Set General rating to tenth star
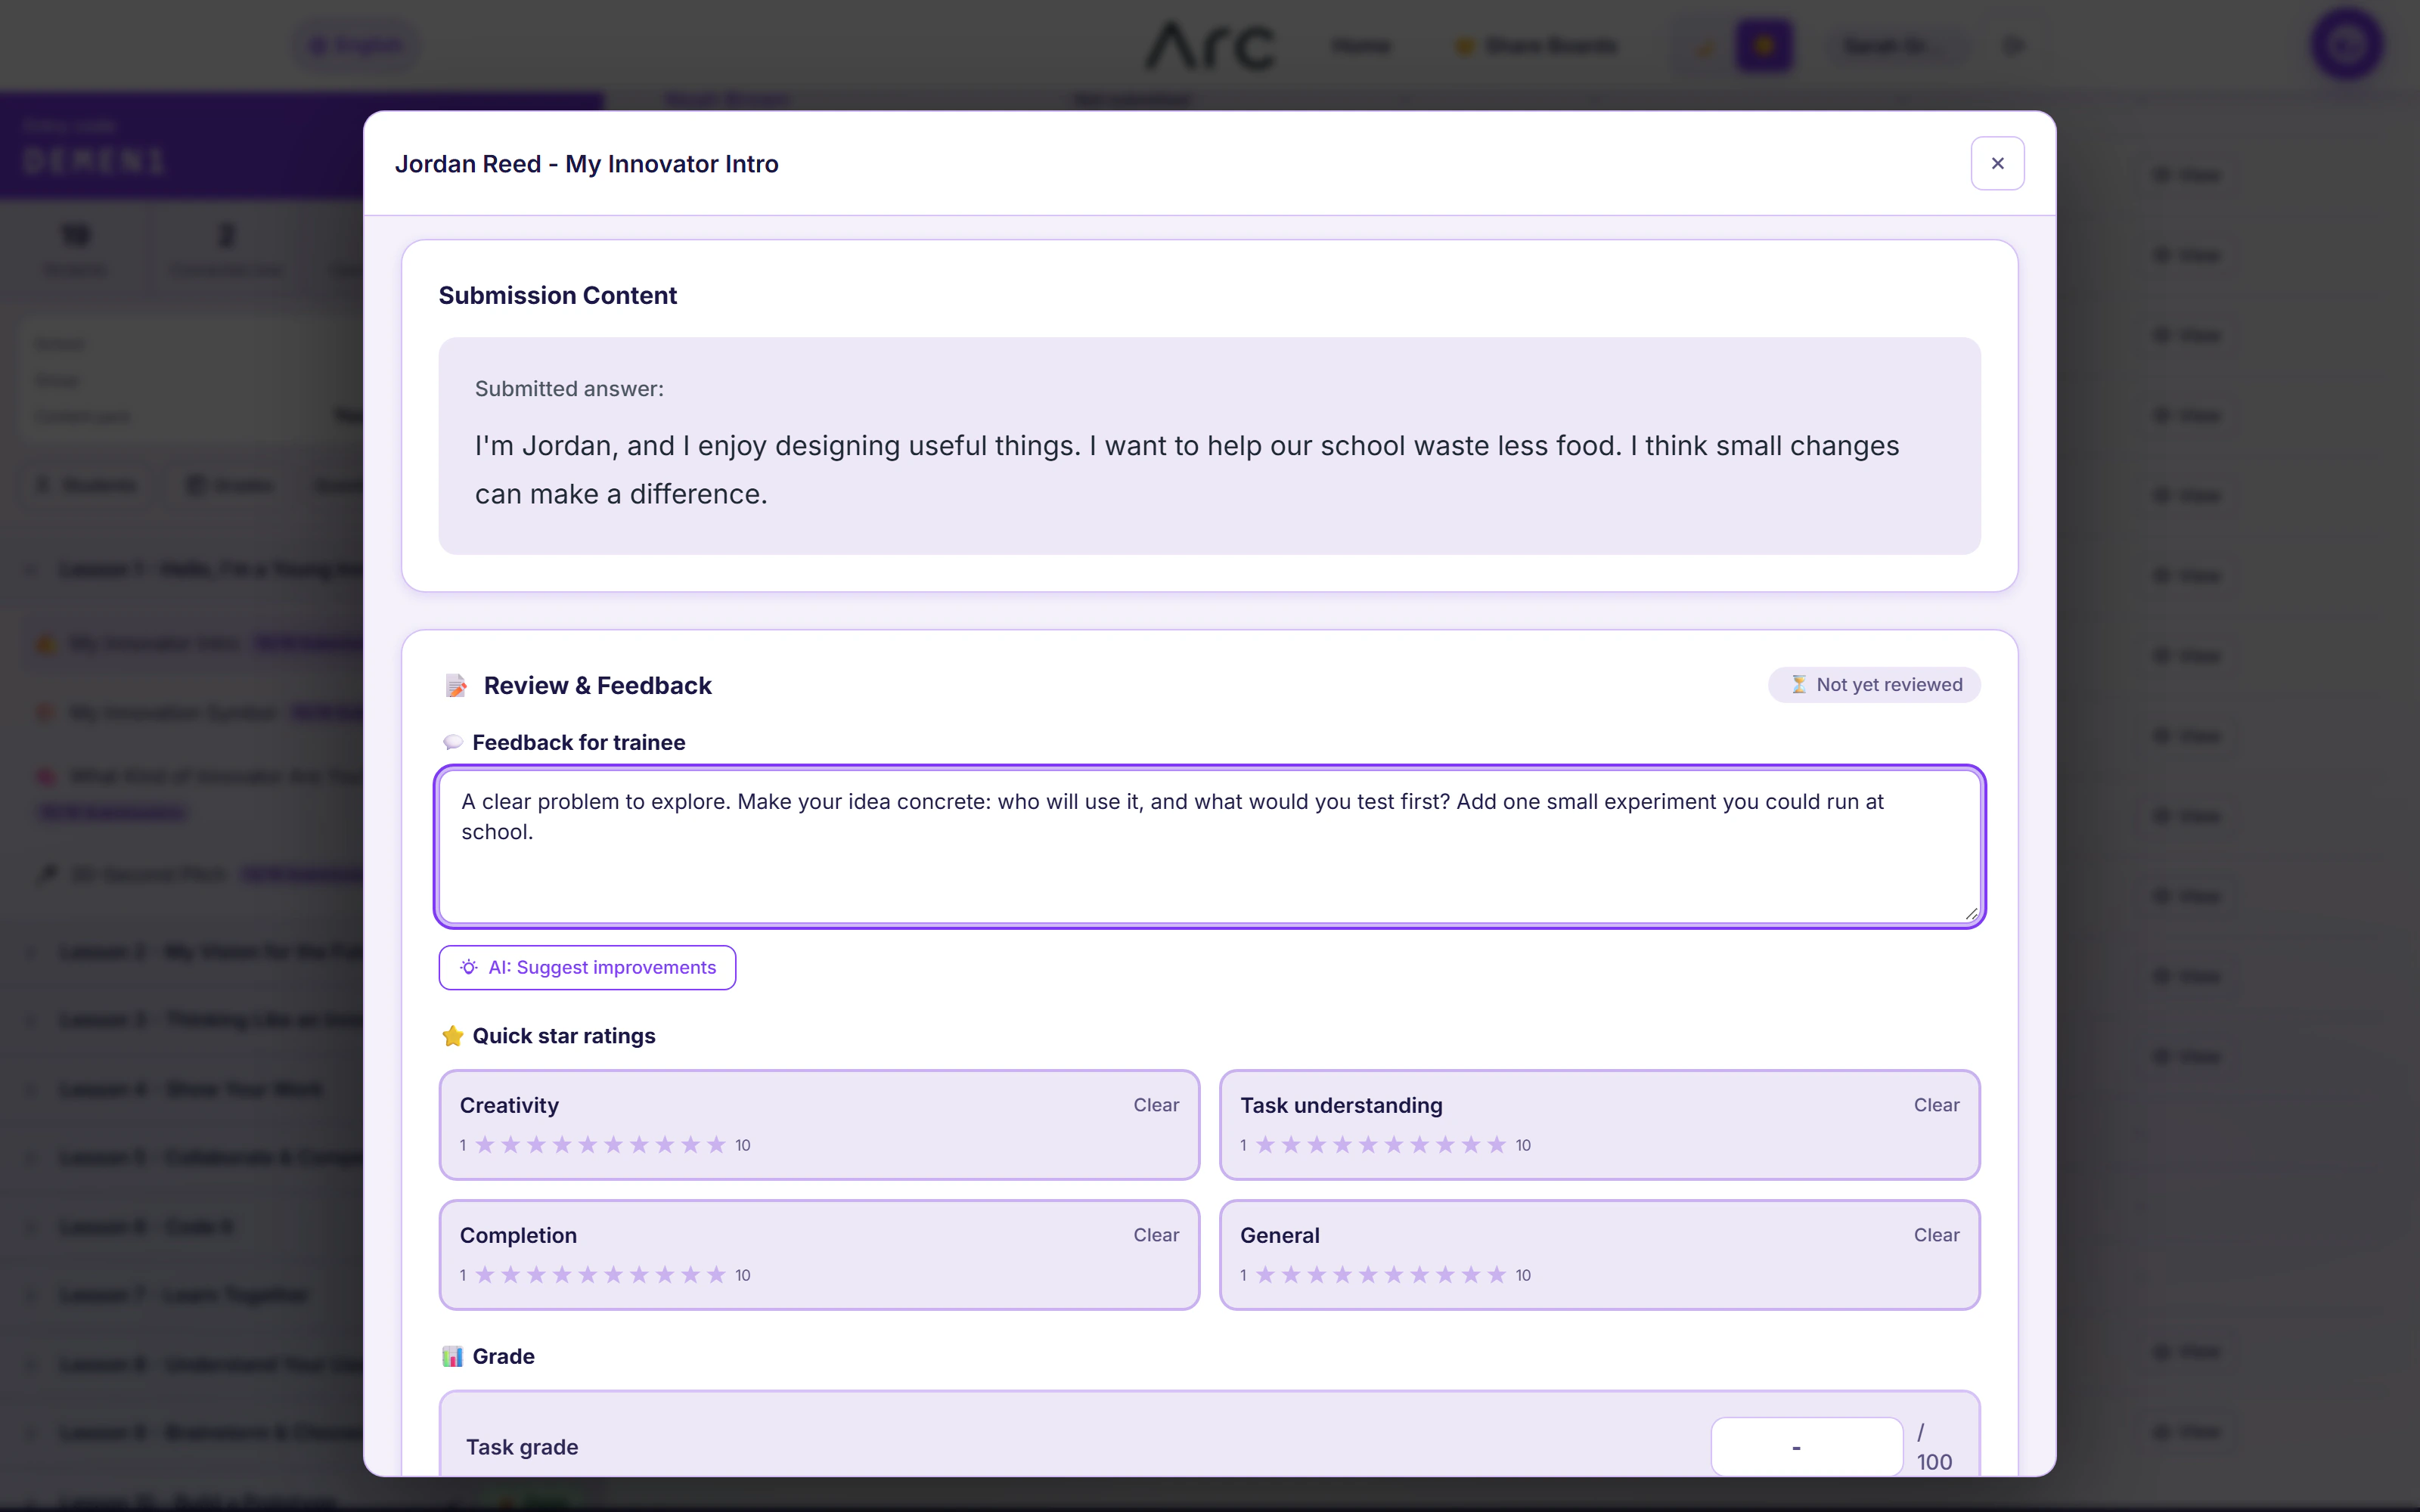Image resolution: width=2420 pixels, height=1512 pixels. pos(1496,1274)
